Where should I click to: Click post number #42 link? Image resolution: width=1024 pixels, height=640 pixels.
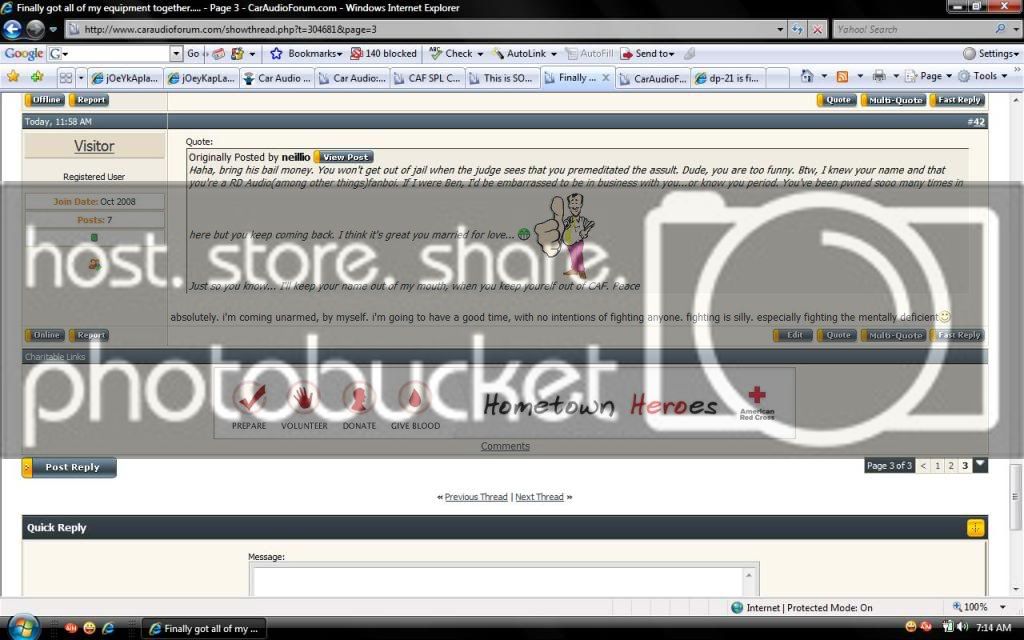(976, 122)
